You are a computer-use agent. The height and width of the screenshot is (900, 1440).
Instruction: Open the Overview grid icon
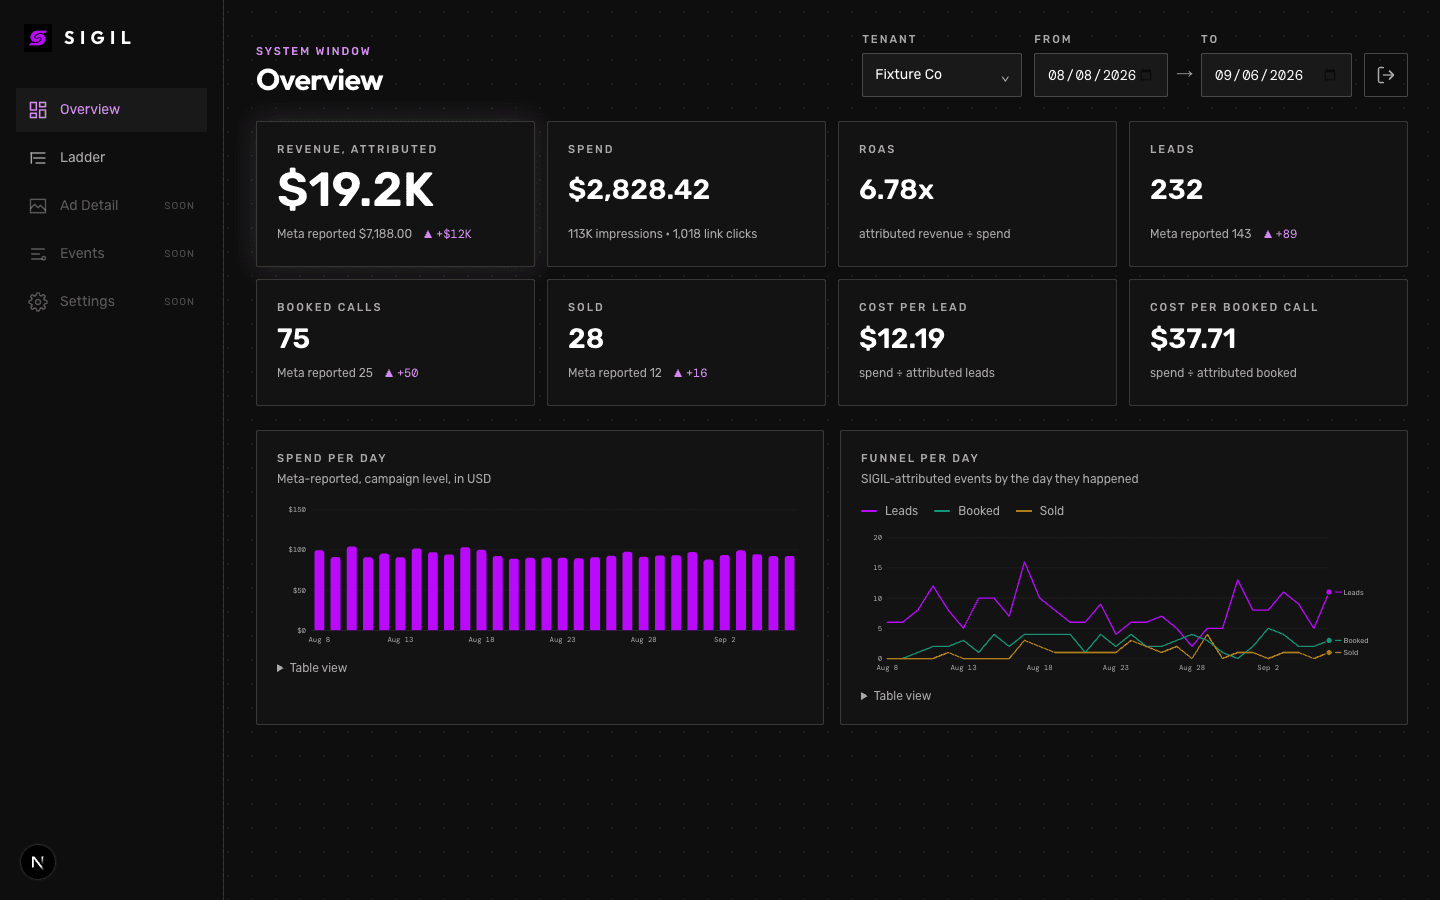pyautogui.click(x=38, y=110)
